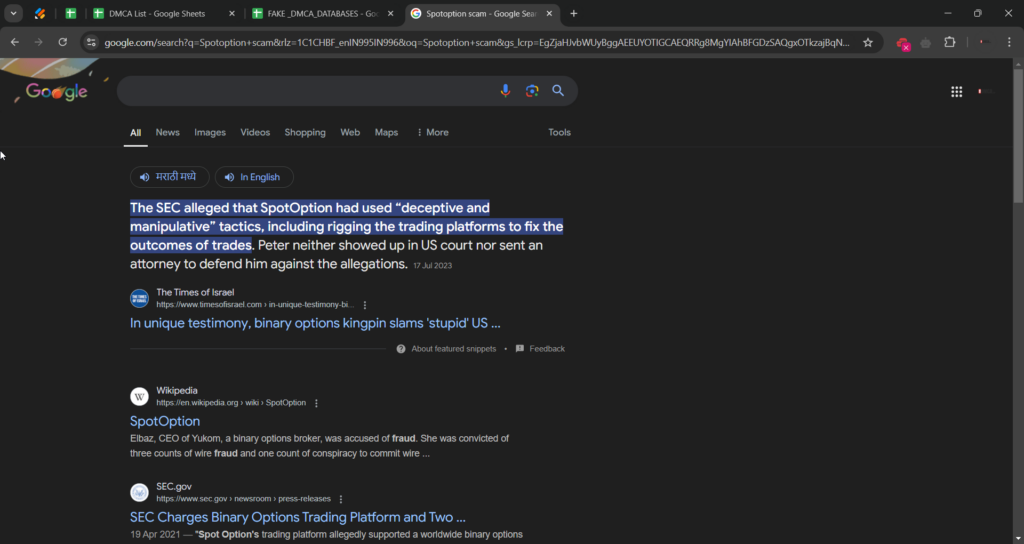Screen dimensions: 1024x544
Task: Open options for SEC.gov result
Action: 340,499
